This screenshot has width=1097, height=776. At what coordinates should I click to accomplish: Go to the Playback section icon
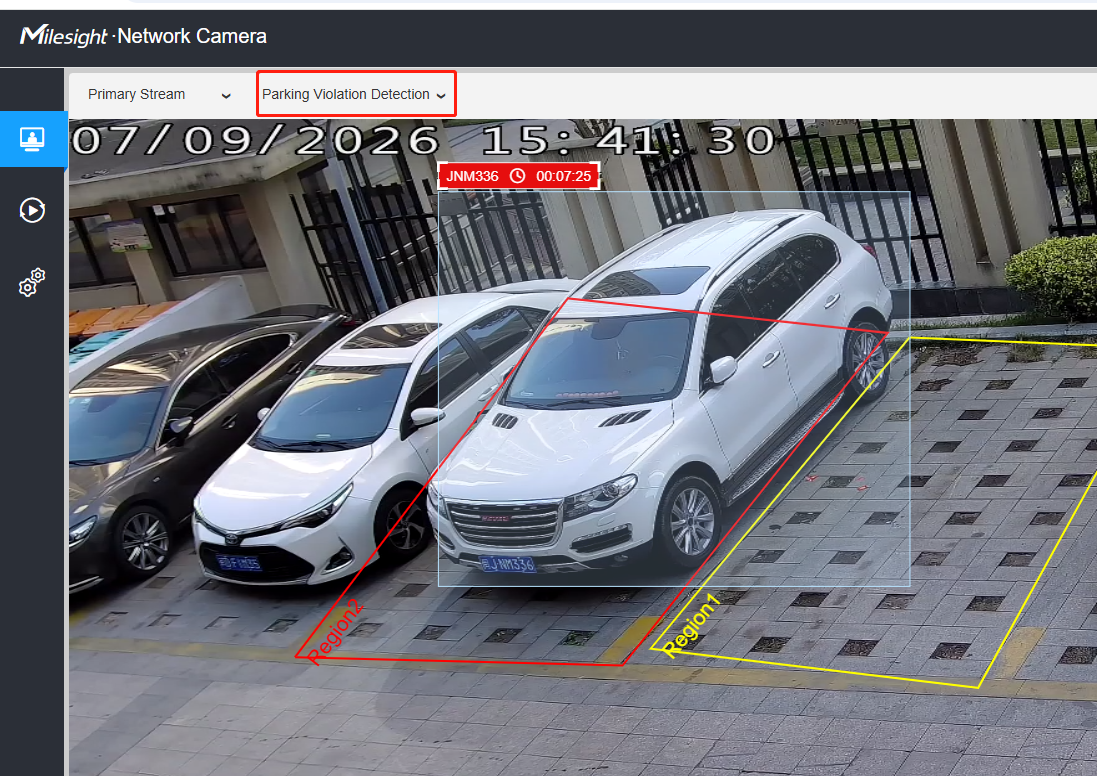click(32, 210)
